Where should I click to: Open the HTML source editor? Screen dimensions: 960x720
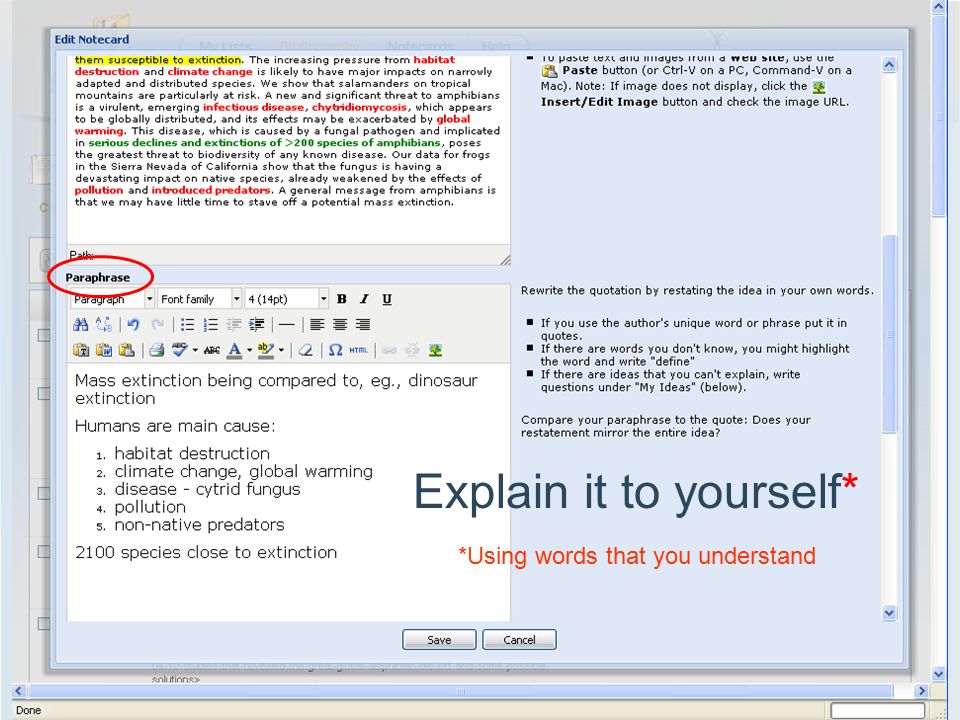(358, 350)
